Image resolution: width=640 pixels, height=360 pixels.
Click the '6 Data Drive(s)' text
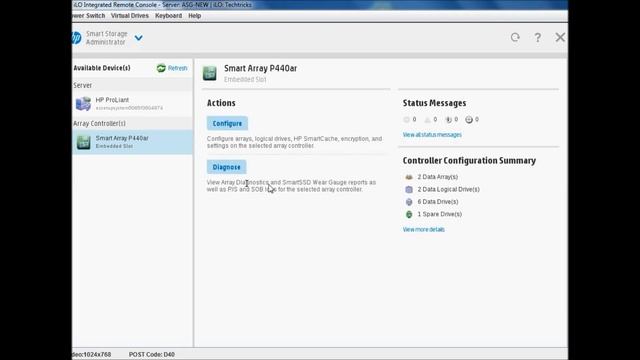pyautogui.click(x=438, y=202)
